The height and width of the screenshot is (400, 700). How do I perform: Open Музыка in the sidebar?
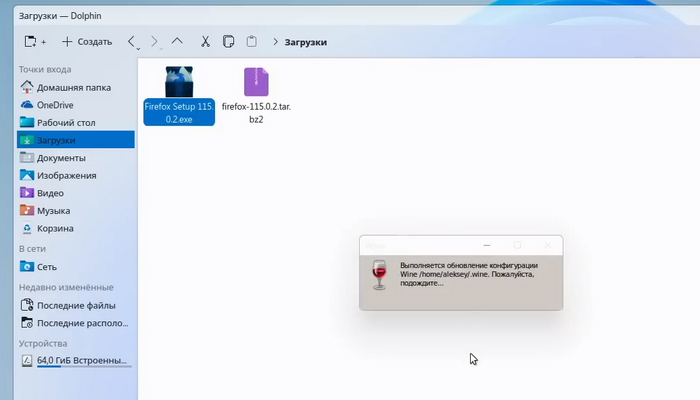coord(75,210)
